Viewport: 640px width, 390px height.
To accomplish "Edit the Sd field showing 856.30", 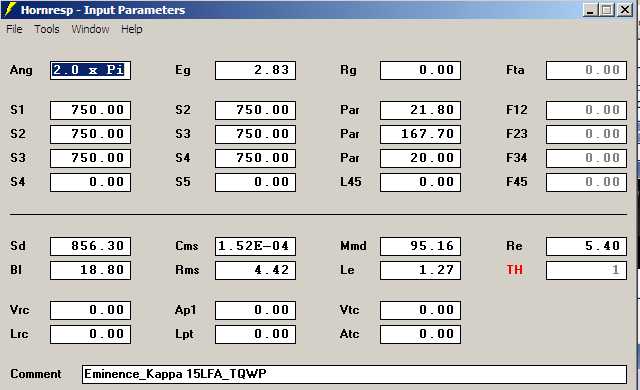I will [90, 246].
